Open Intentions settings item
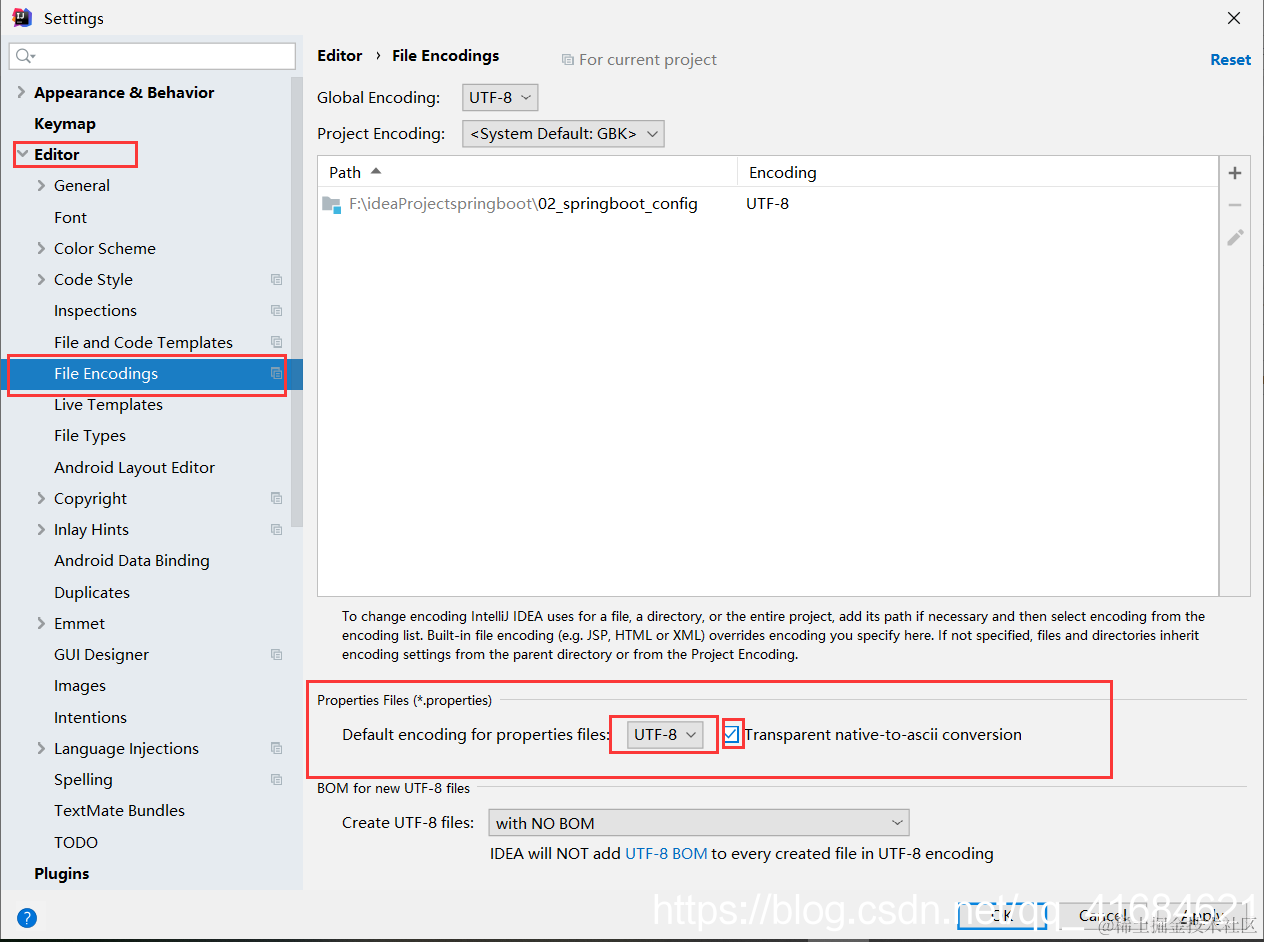Image resolution: width=1264 pixels, height=942 pixels. pos(90,717)
